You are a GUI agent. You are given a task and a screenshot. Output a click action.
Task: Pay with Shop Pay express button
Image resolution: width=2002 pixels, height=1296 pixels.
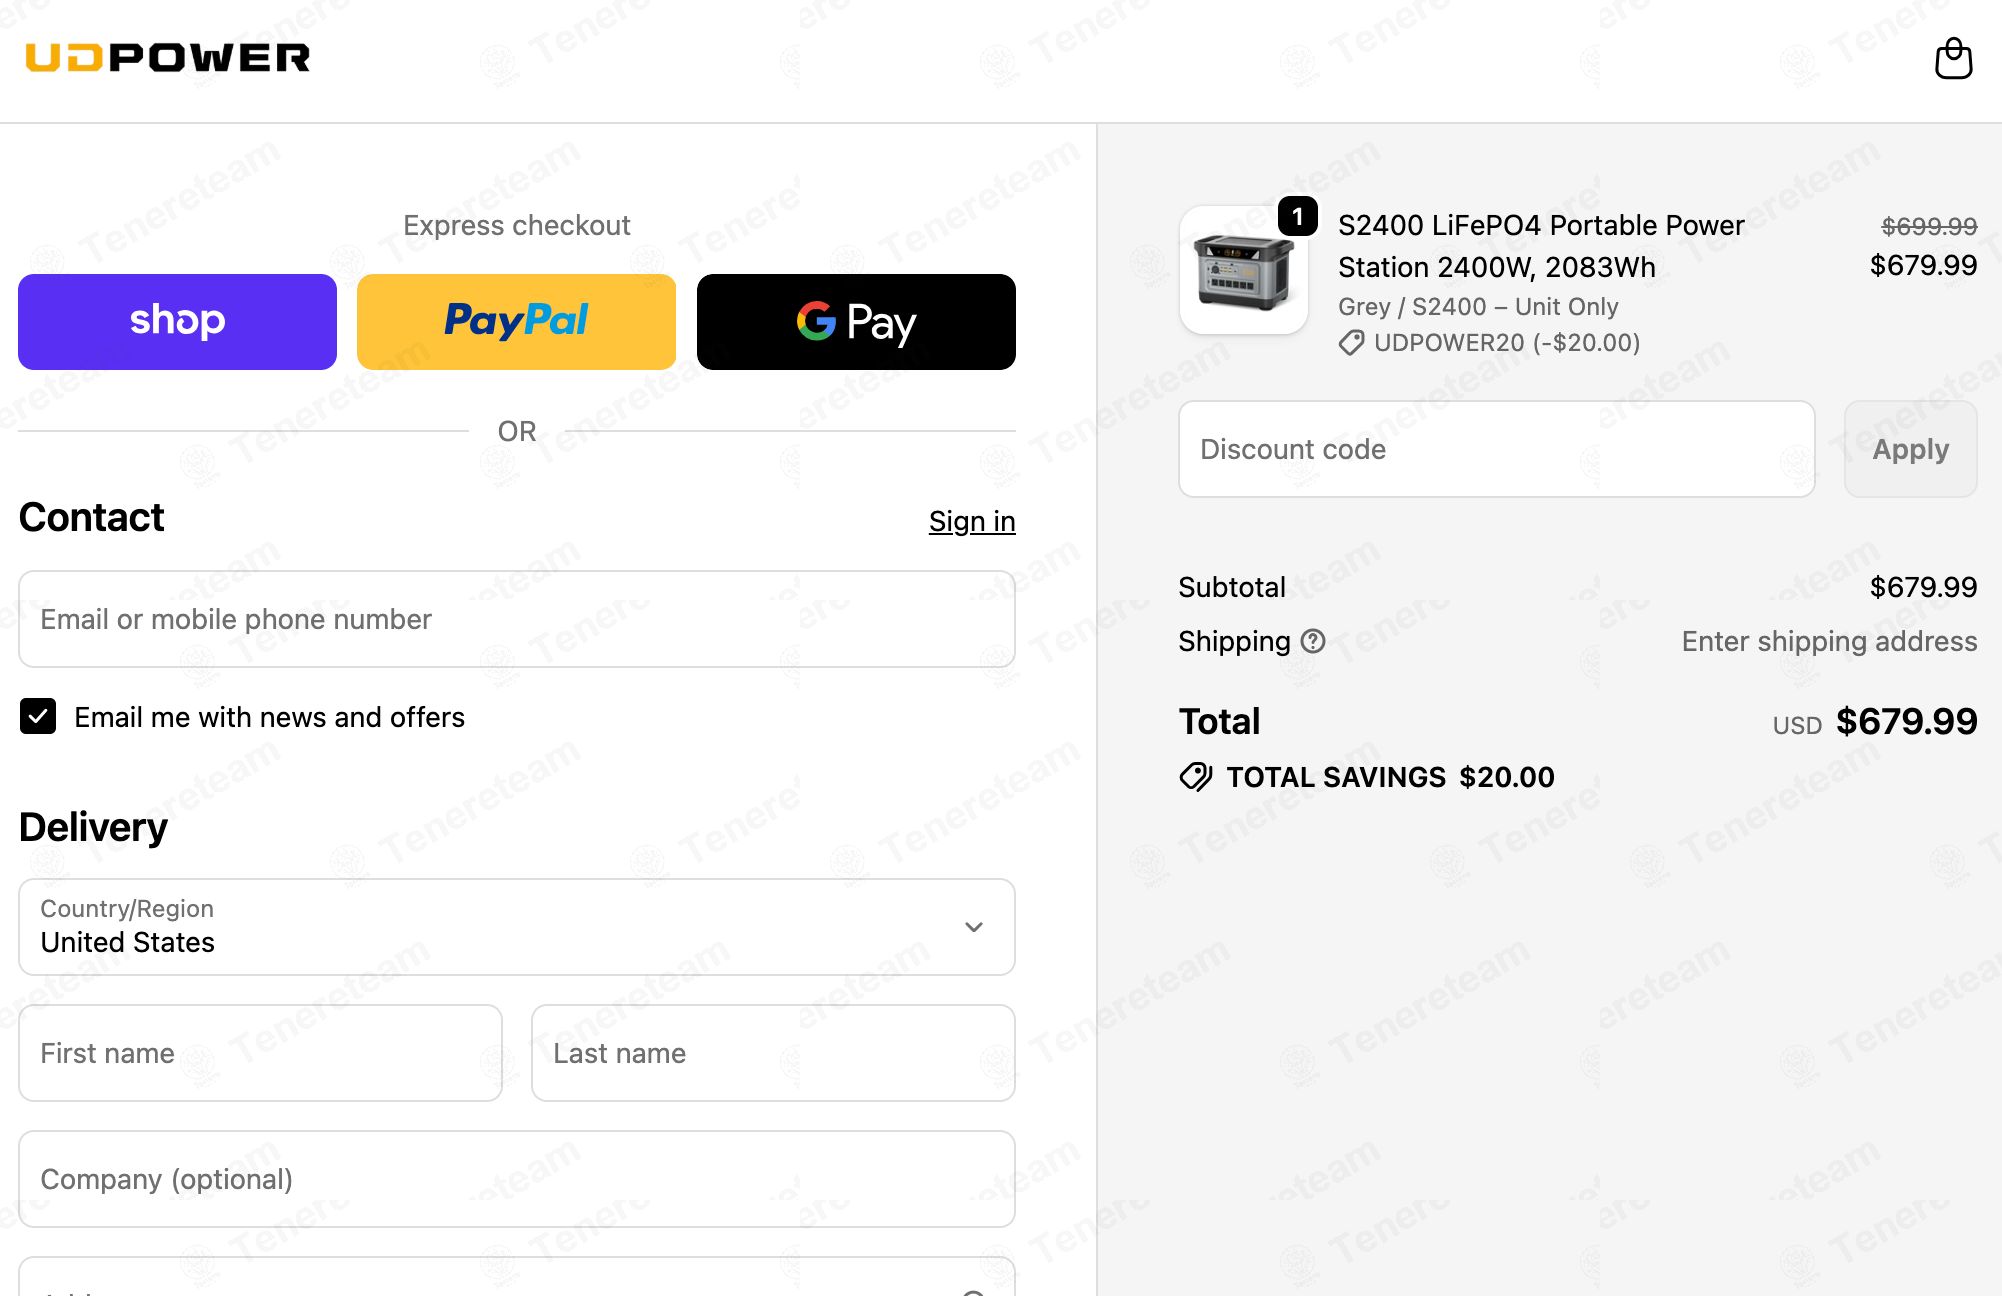[177, 322]
